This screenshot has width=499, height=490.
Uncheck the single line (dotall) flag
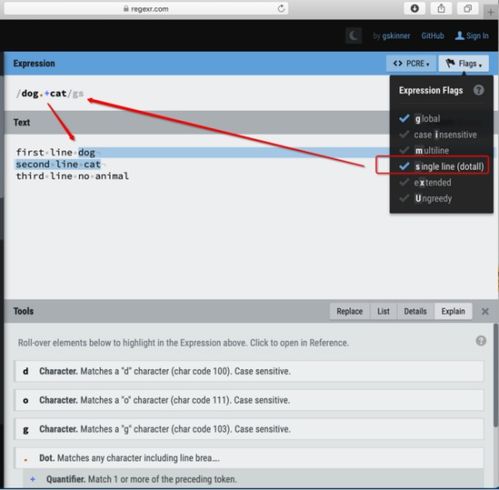[x=441, y=166]
